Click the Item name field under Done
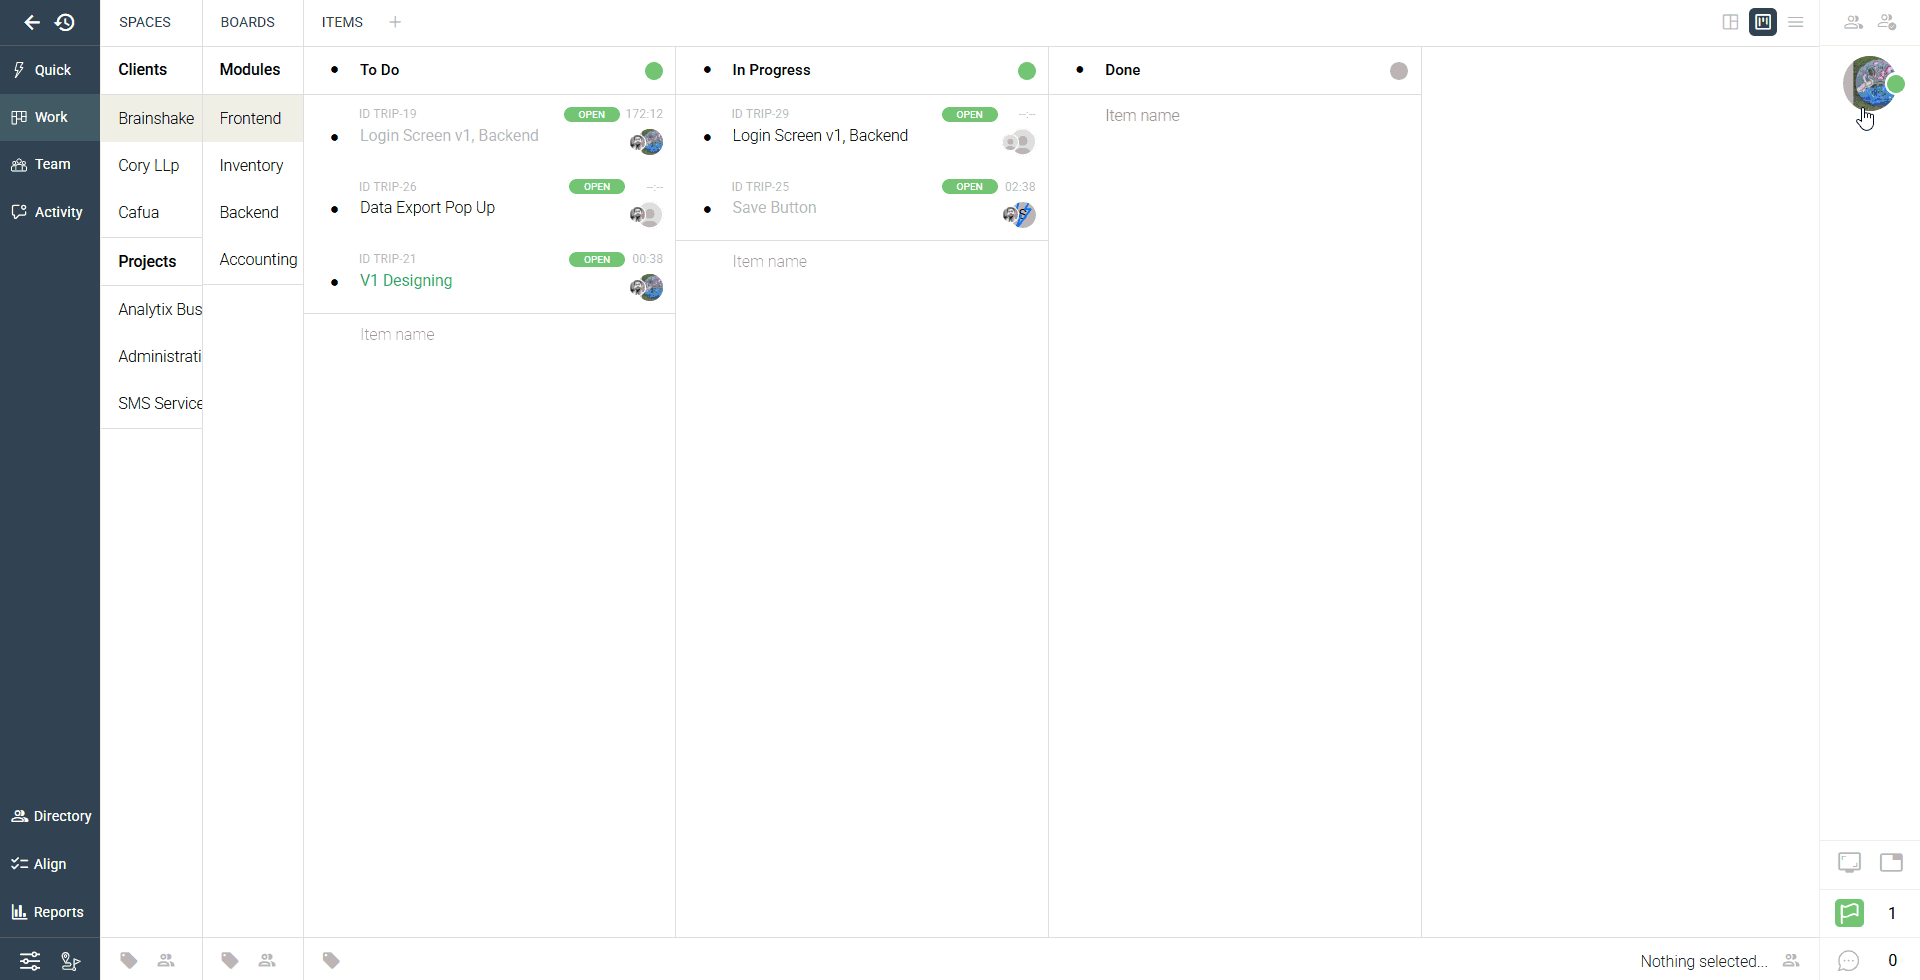This screenshot has width=1920, height=980. pos(1142,116)
